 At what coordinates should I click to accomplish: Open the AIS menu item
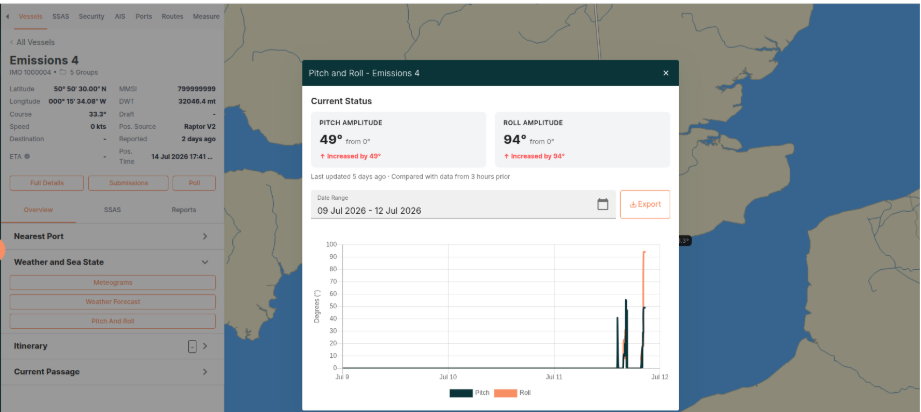[120, 16]
